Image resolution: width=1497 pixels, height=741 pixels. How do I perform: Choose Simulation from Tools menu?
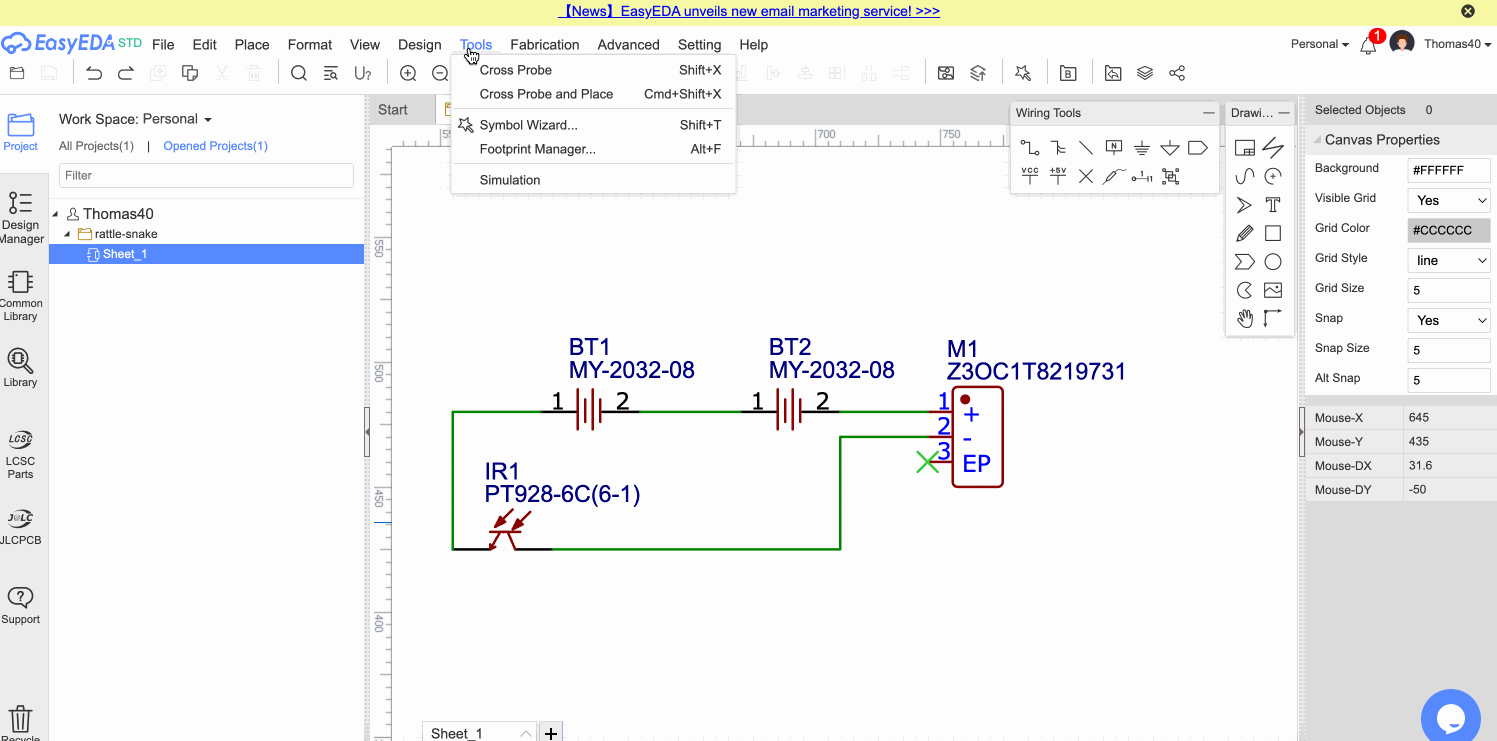tap(593, 180)
